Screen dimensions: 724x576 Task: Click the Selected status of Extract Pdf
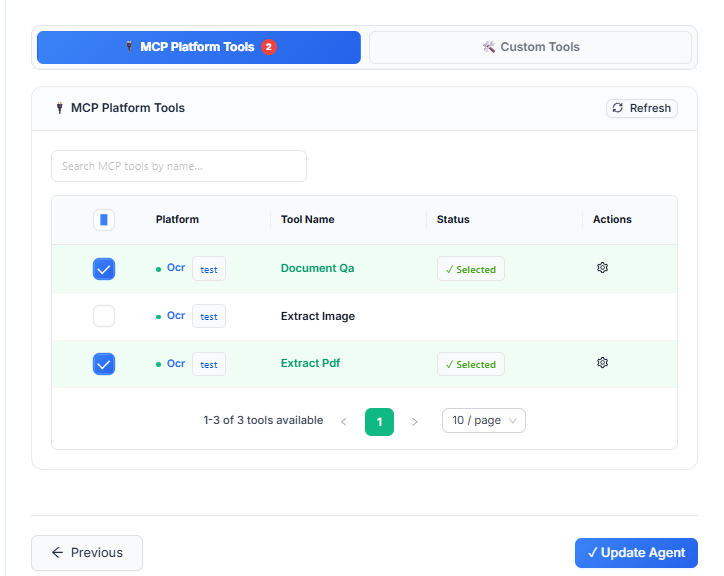(x=471, y=364)
